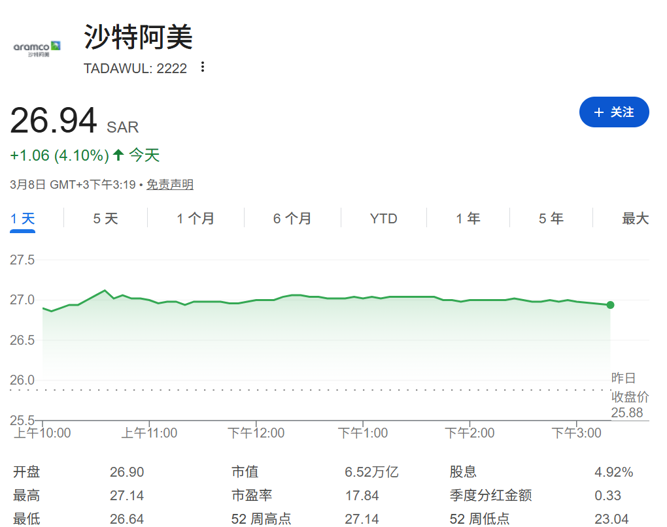This screenshot has width=667, height=527.
Task: Click the 市值 value 6.52万亿
Action: point(371,472)
